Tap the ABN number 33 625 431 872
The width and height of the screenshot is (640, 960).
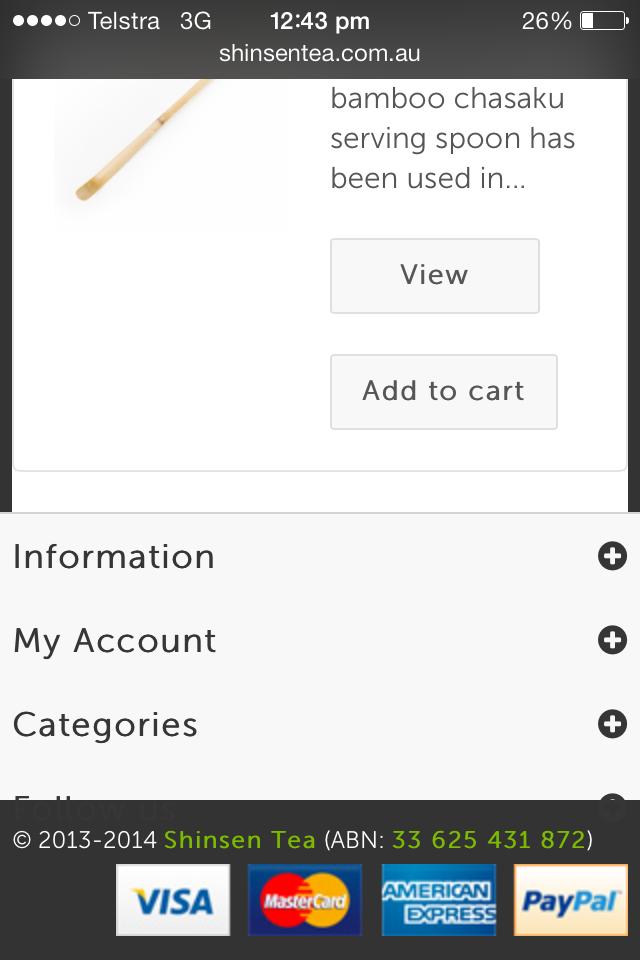click(x=489, y=839)
